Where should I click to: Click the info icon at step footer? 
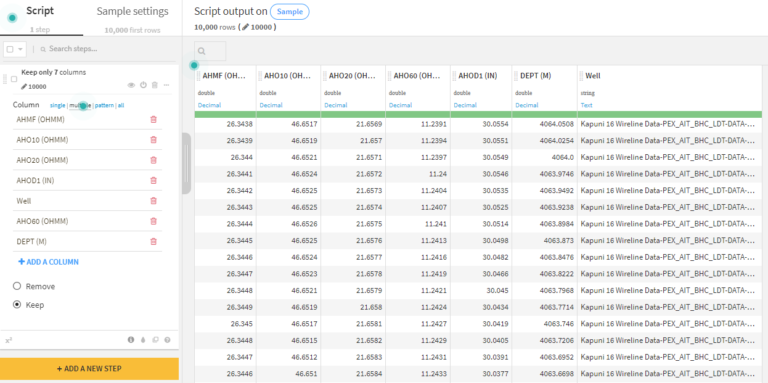point(131,340)
